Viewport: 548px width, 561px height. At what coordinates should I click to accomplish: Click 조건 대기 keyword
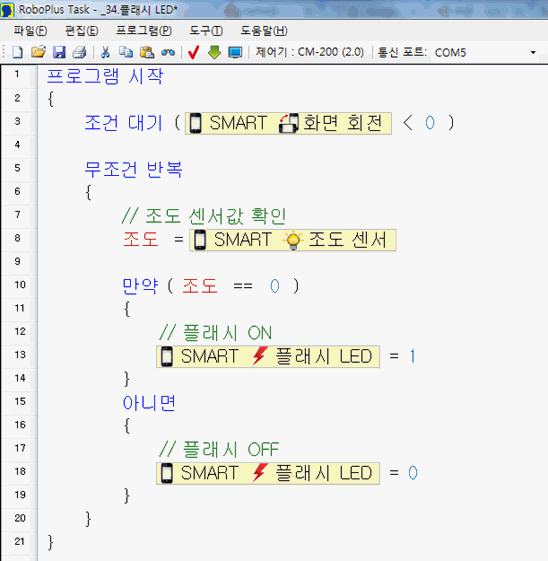tap(123, 123)
